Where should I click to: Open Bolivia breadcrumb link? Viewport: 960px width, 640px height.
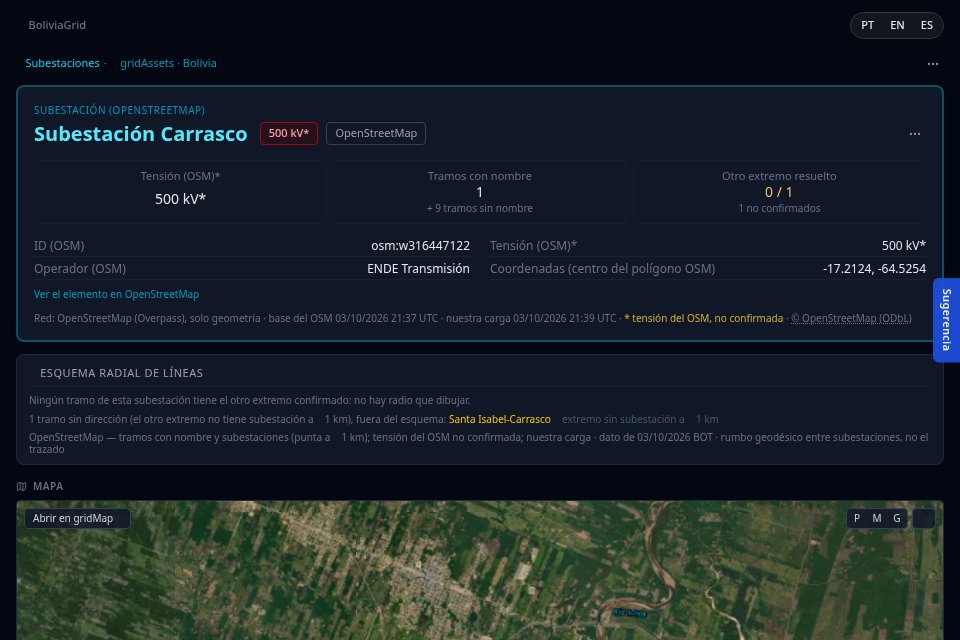(x=200, y=63)
